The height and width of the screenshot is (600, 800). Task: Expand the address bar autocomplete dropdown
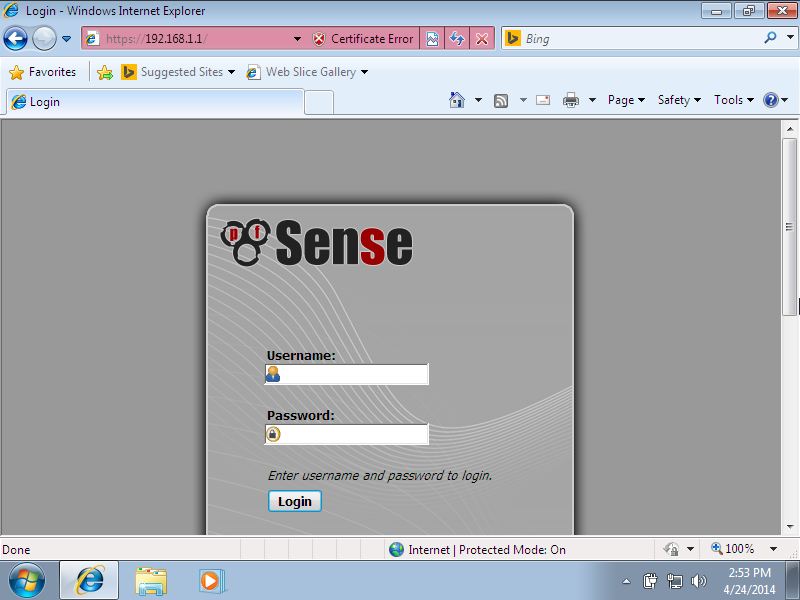pos(297,39)
